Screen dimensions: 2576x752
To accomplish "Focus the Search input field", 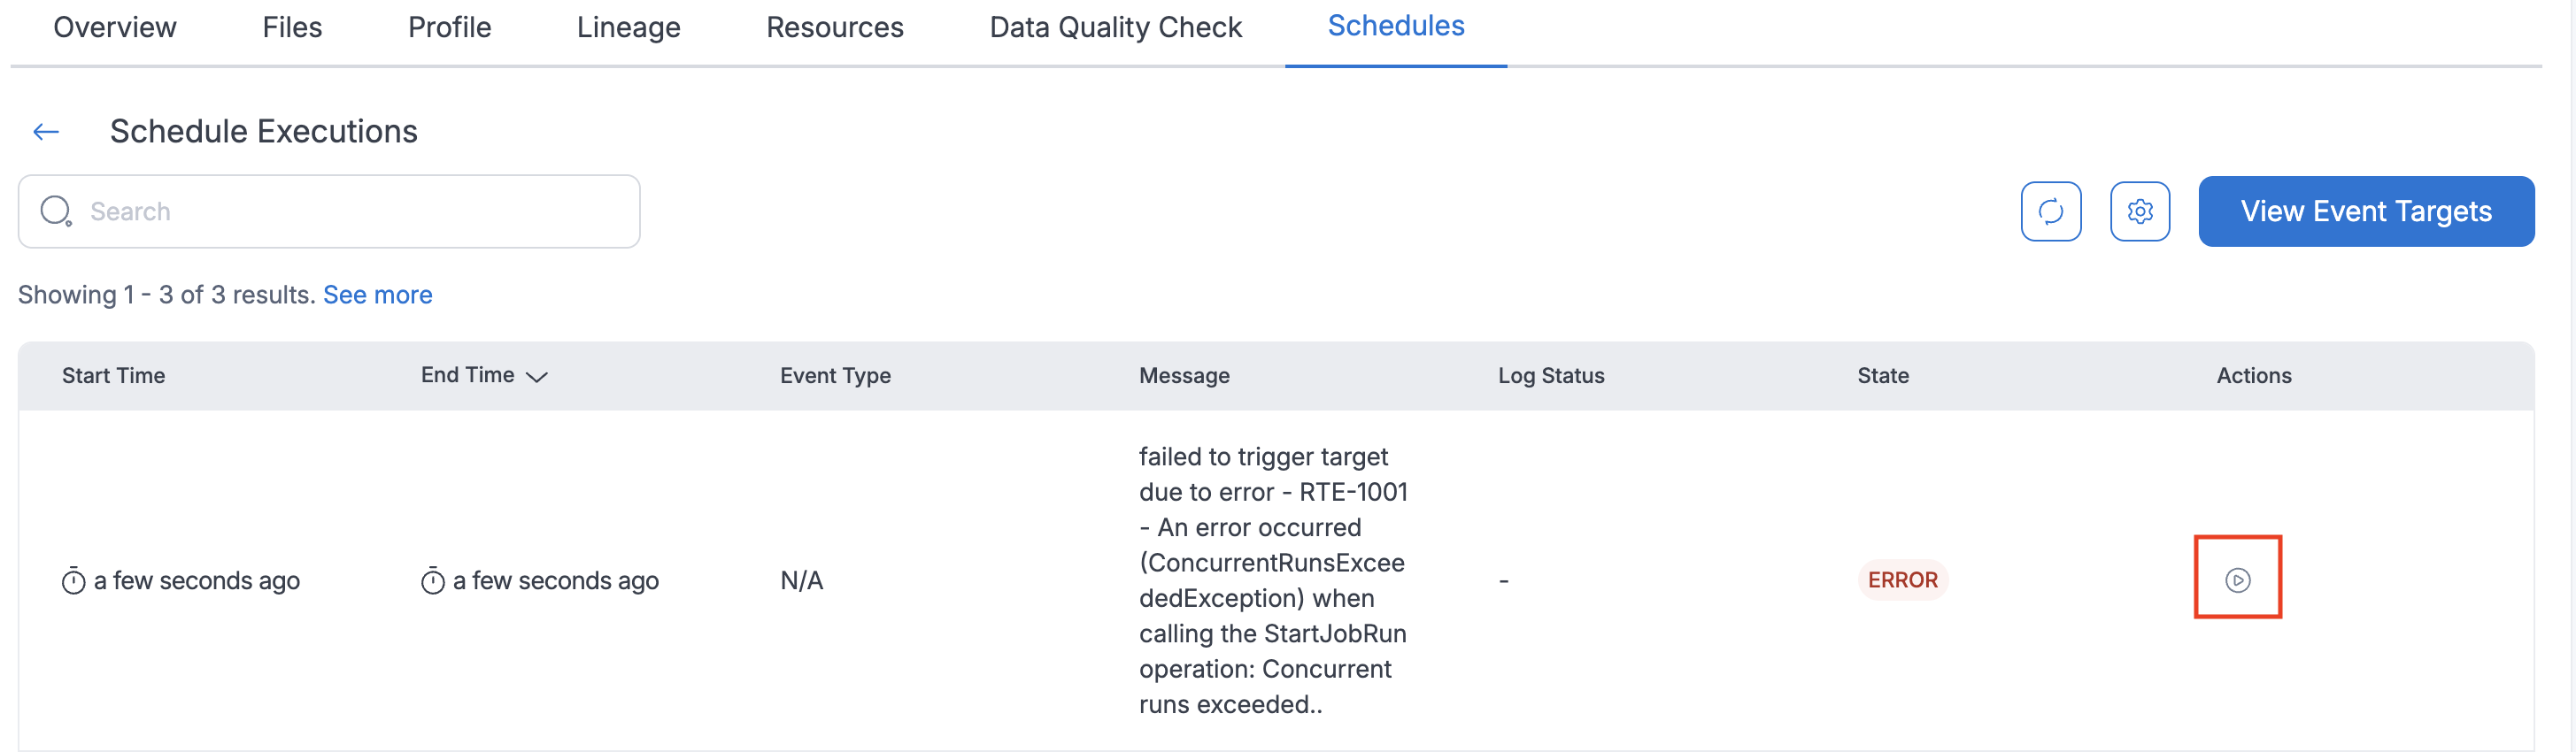I will point(350,211).
